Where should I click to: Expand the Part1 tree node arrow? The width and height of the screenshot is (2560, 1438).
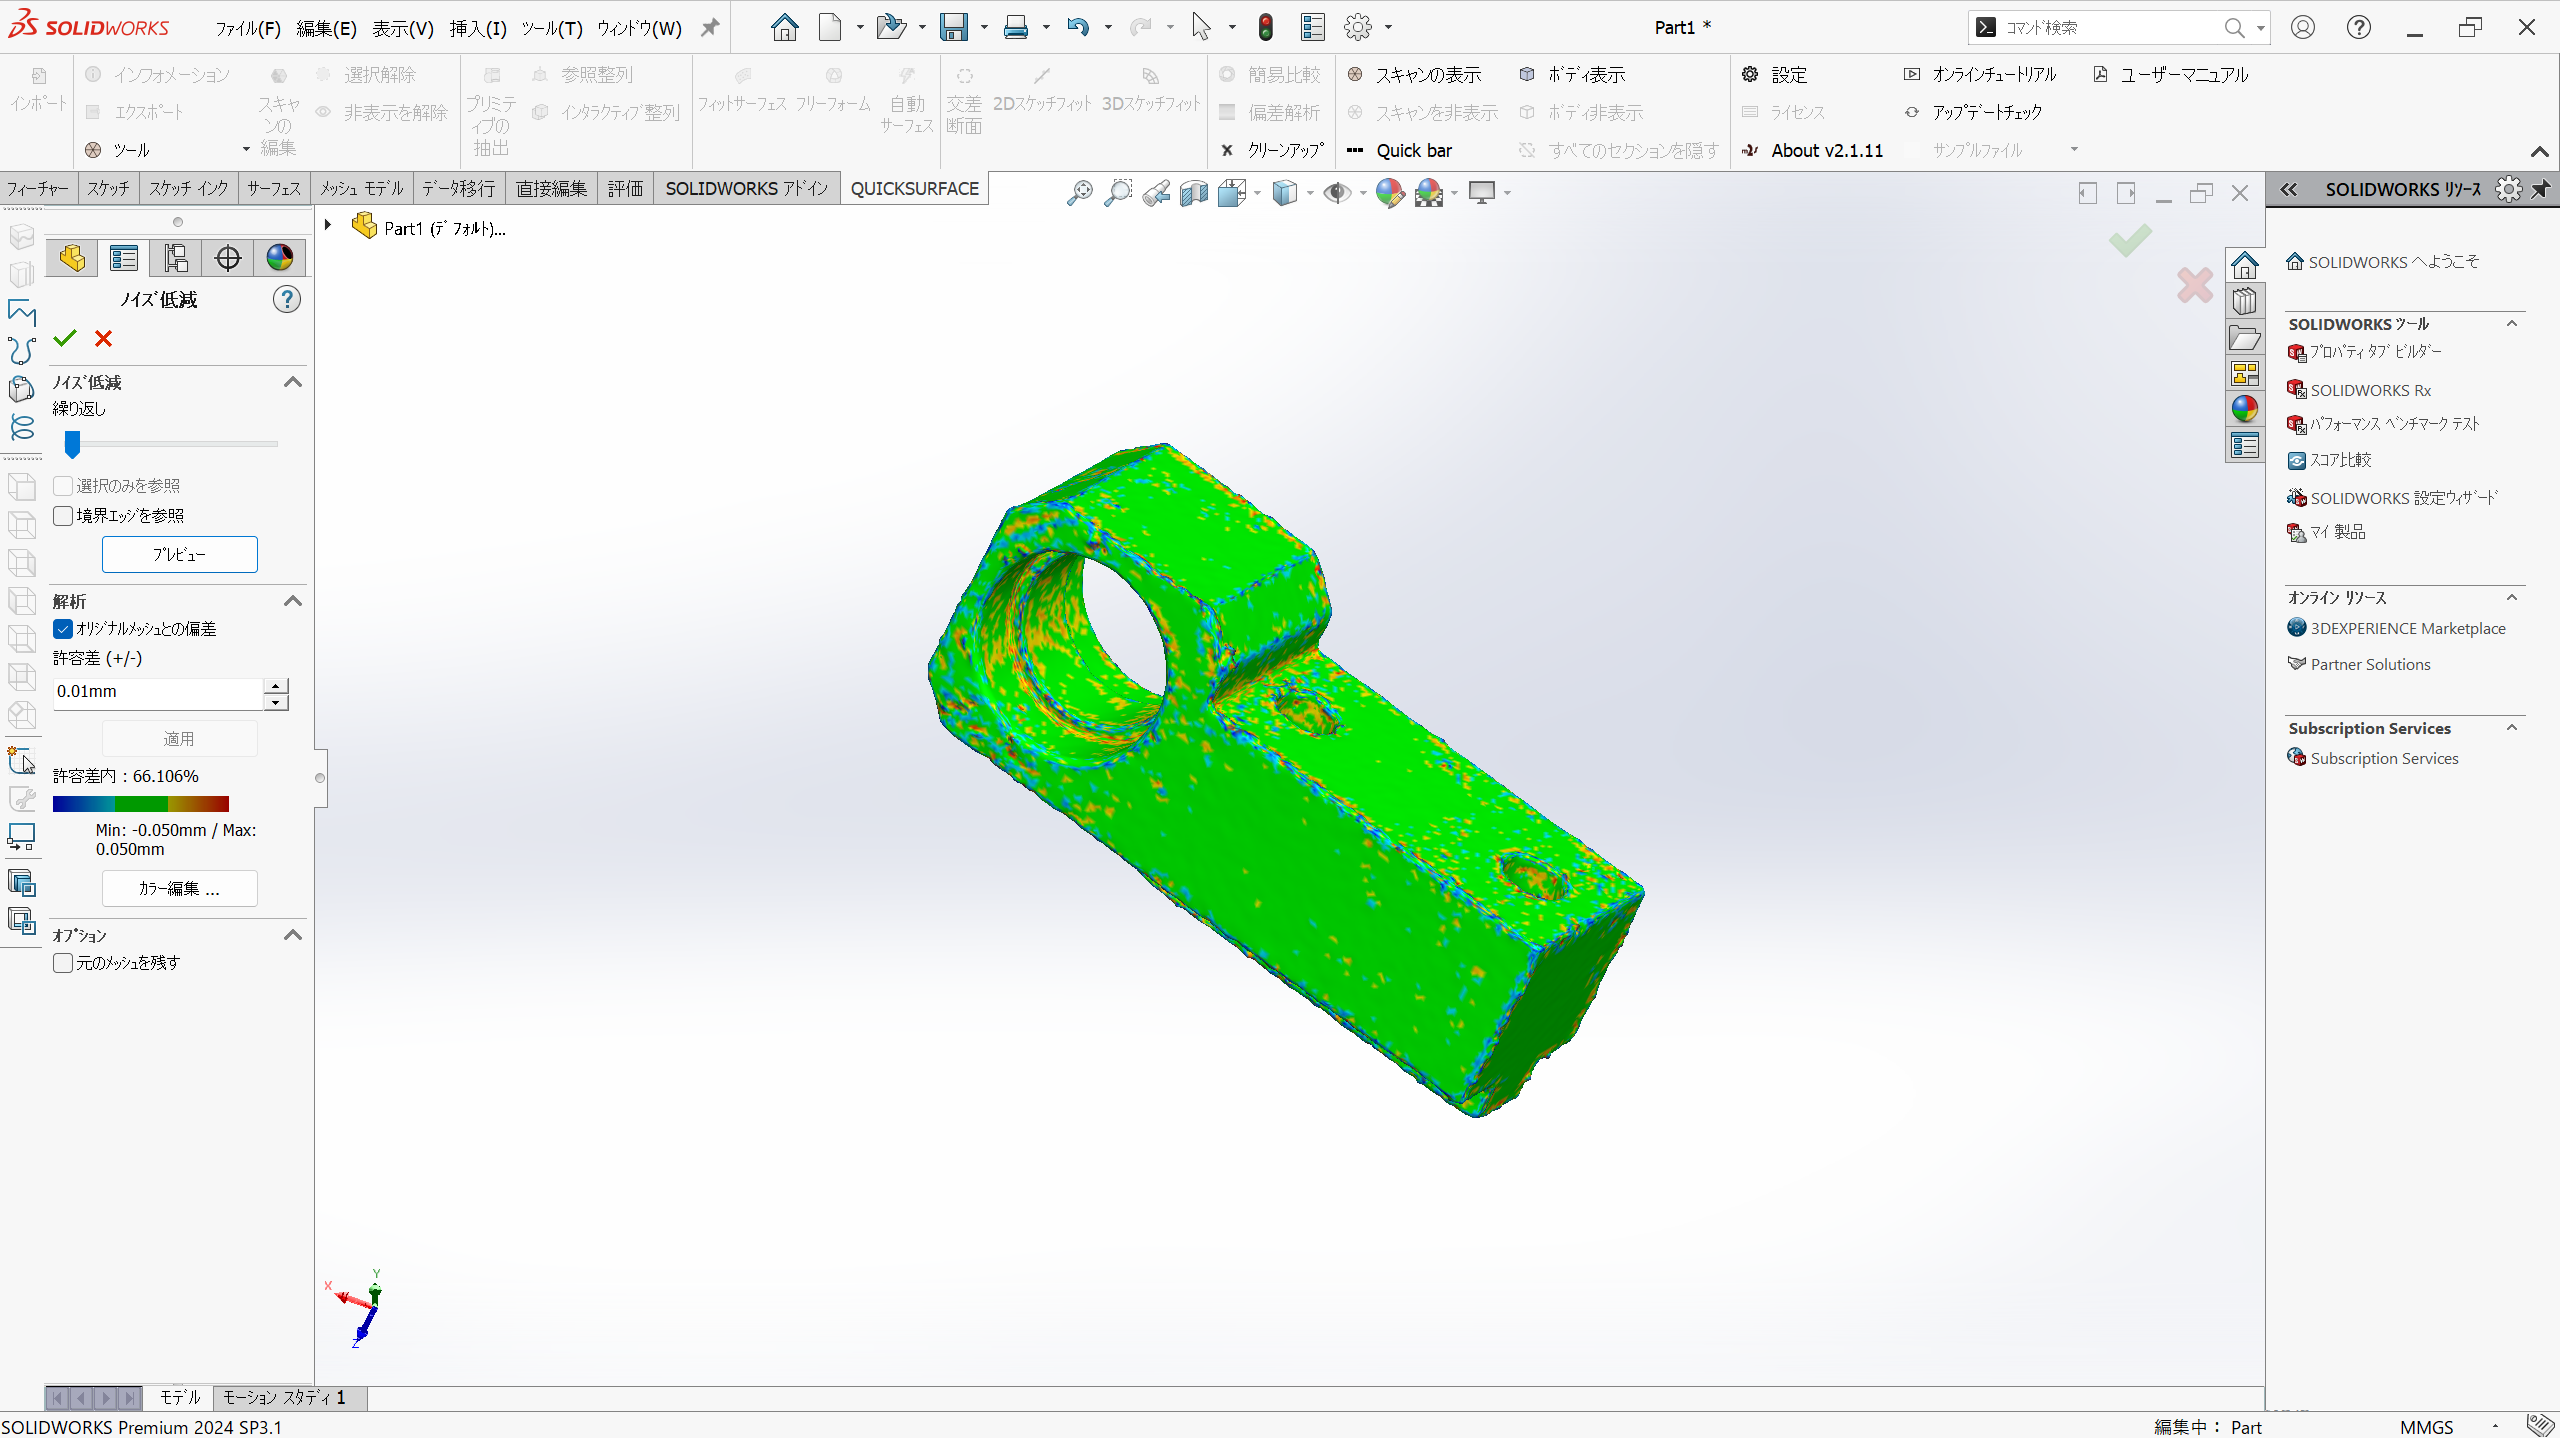point(328,226)
